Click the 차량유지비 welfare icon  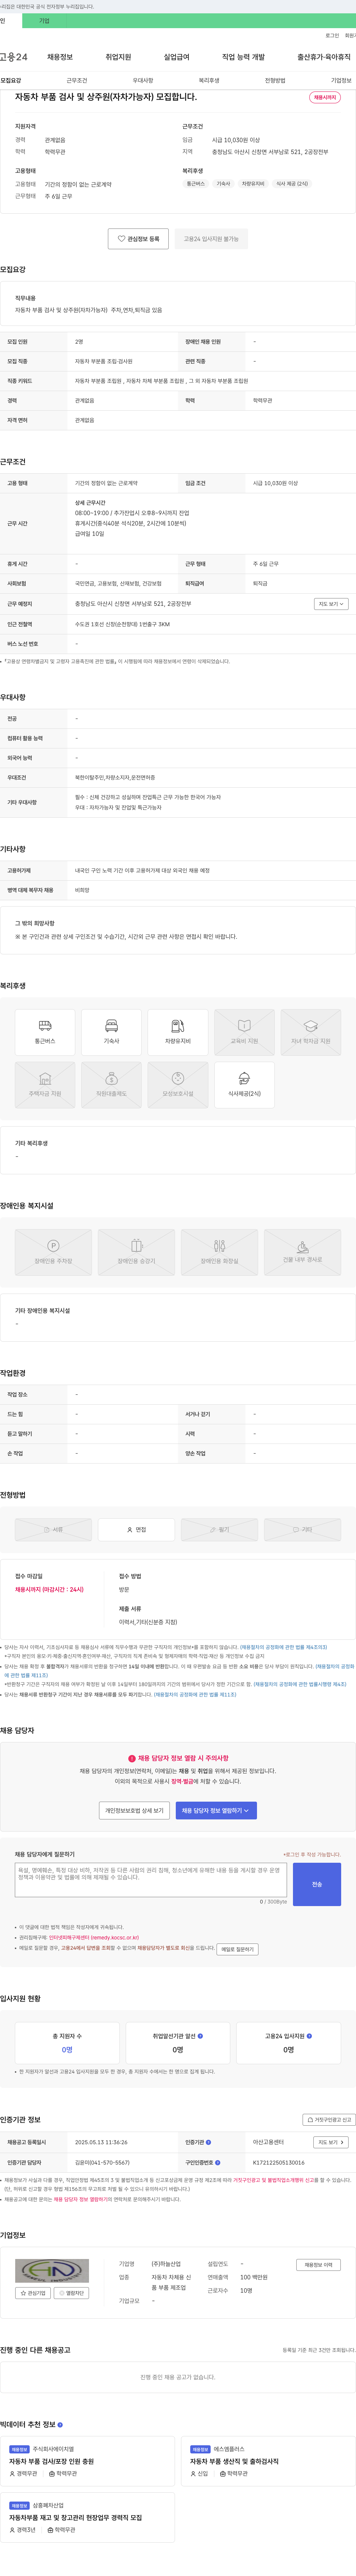click(178, 1032)
